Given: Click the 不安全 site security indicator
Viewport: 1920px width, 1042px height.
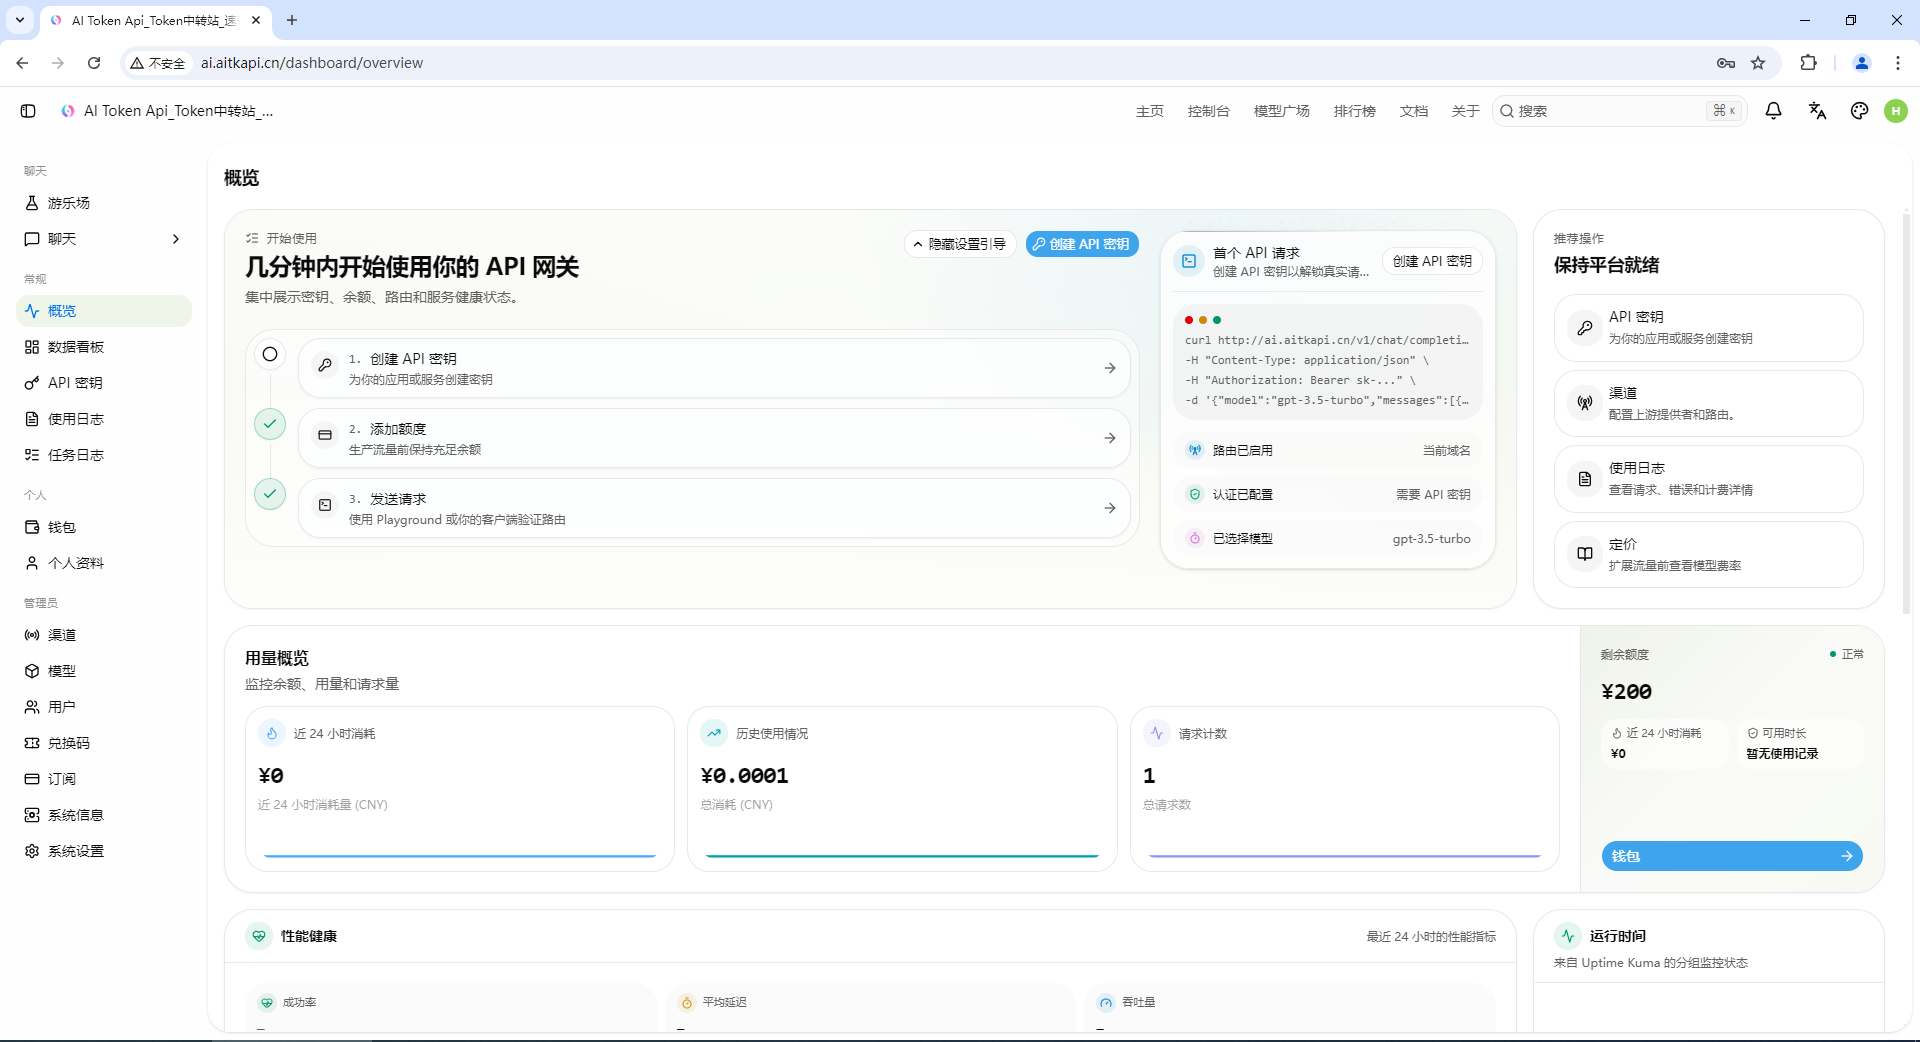Looking at the screenshot, I should [158, 63].
